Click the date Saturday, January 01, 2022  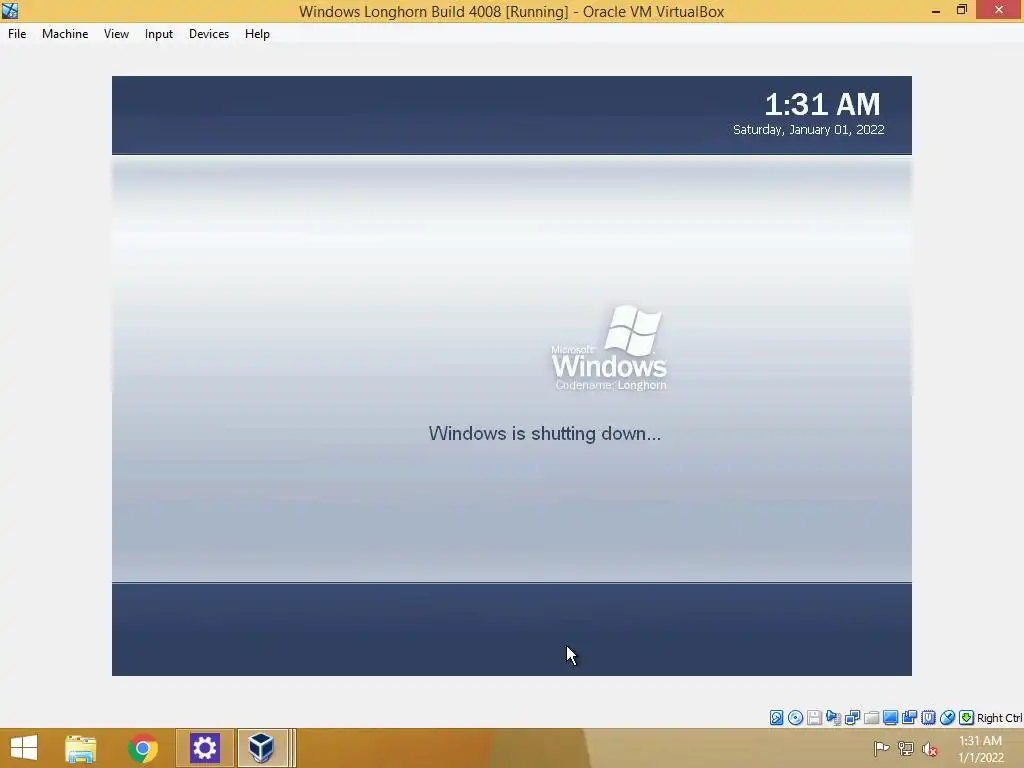(x=808, y=129)
